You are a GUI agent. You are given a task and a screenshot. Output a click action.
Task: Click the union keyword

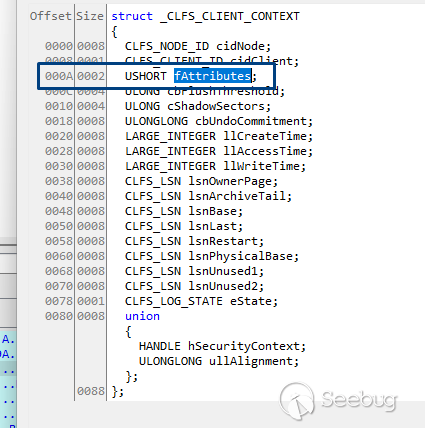142,316
